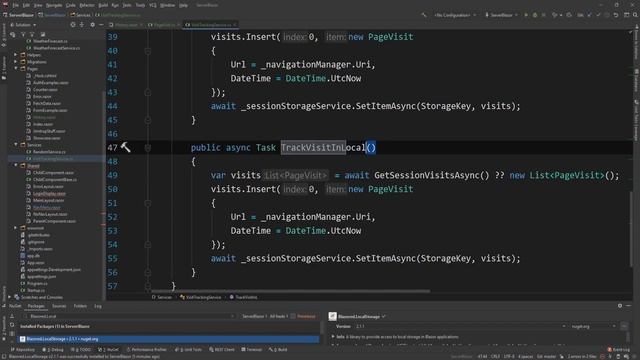This screenshot has width=640, height=360.
Task: Expand the package Info section
Action: click(x=333, y=337)
